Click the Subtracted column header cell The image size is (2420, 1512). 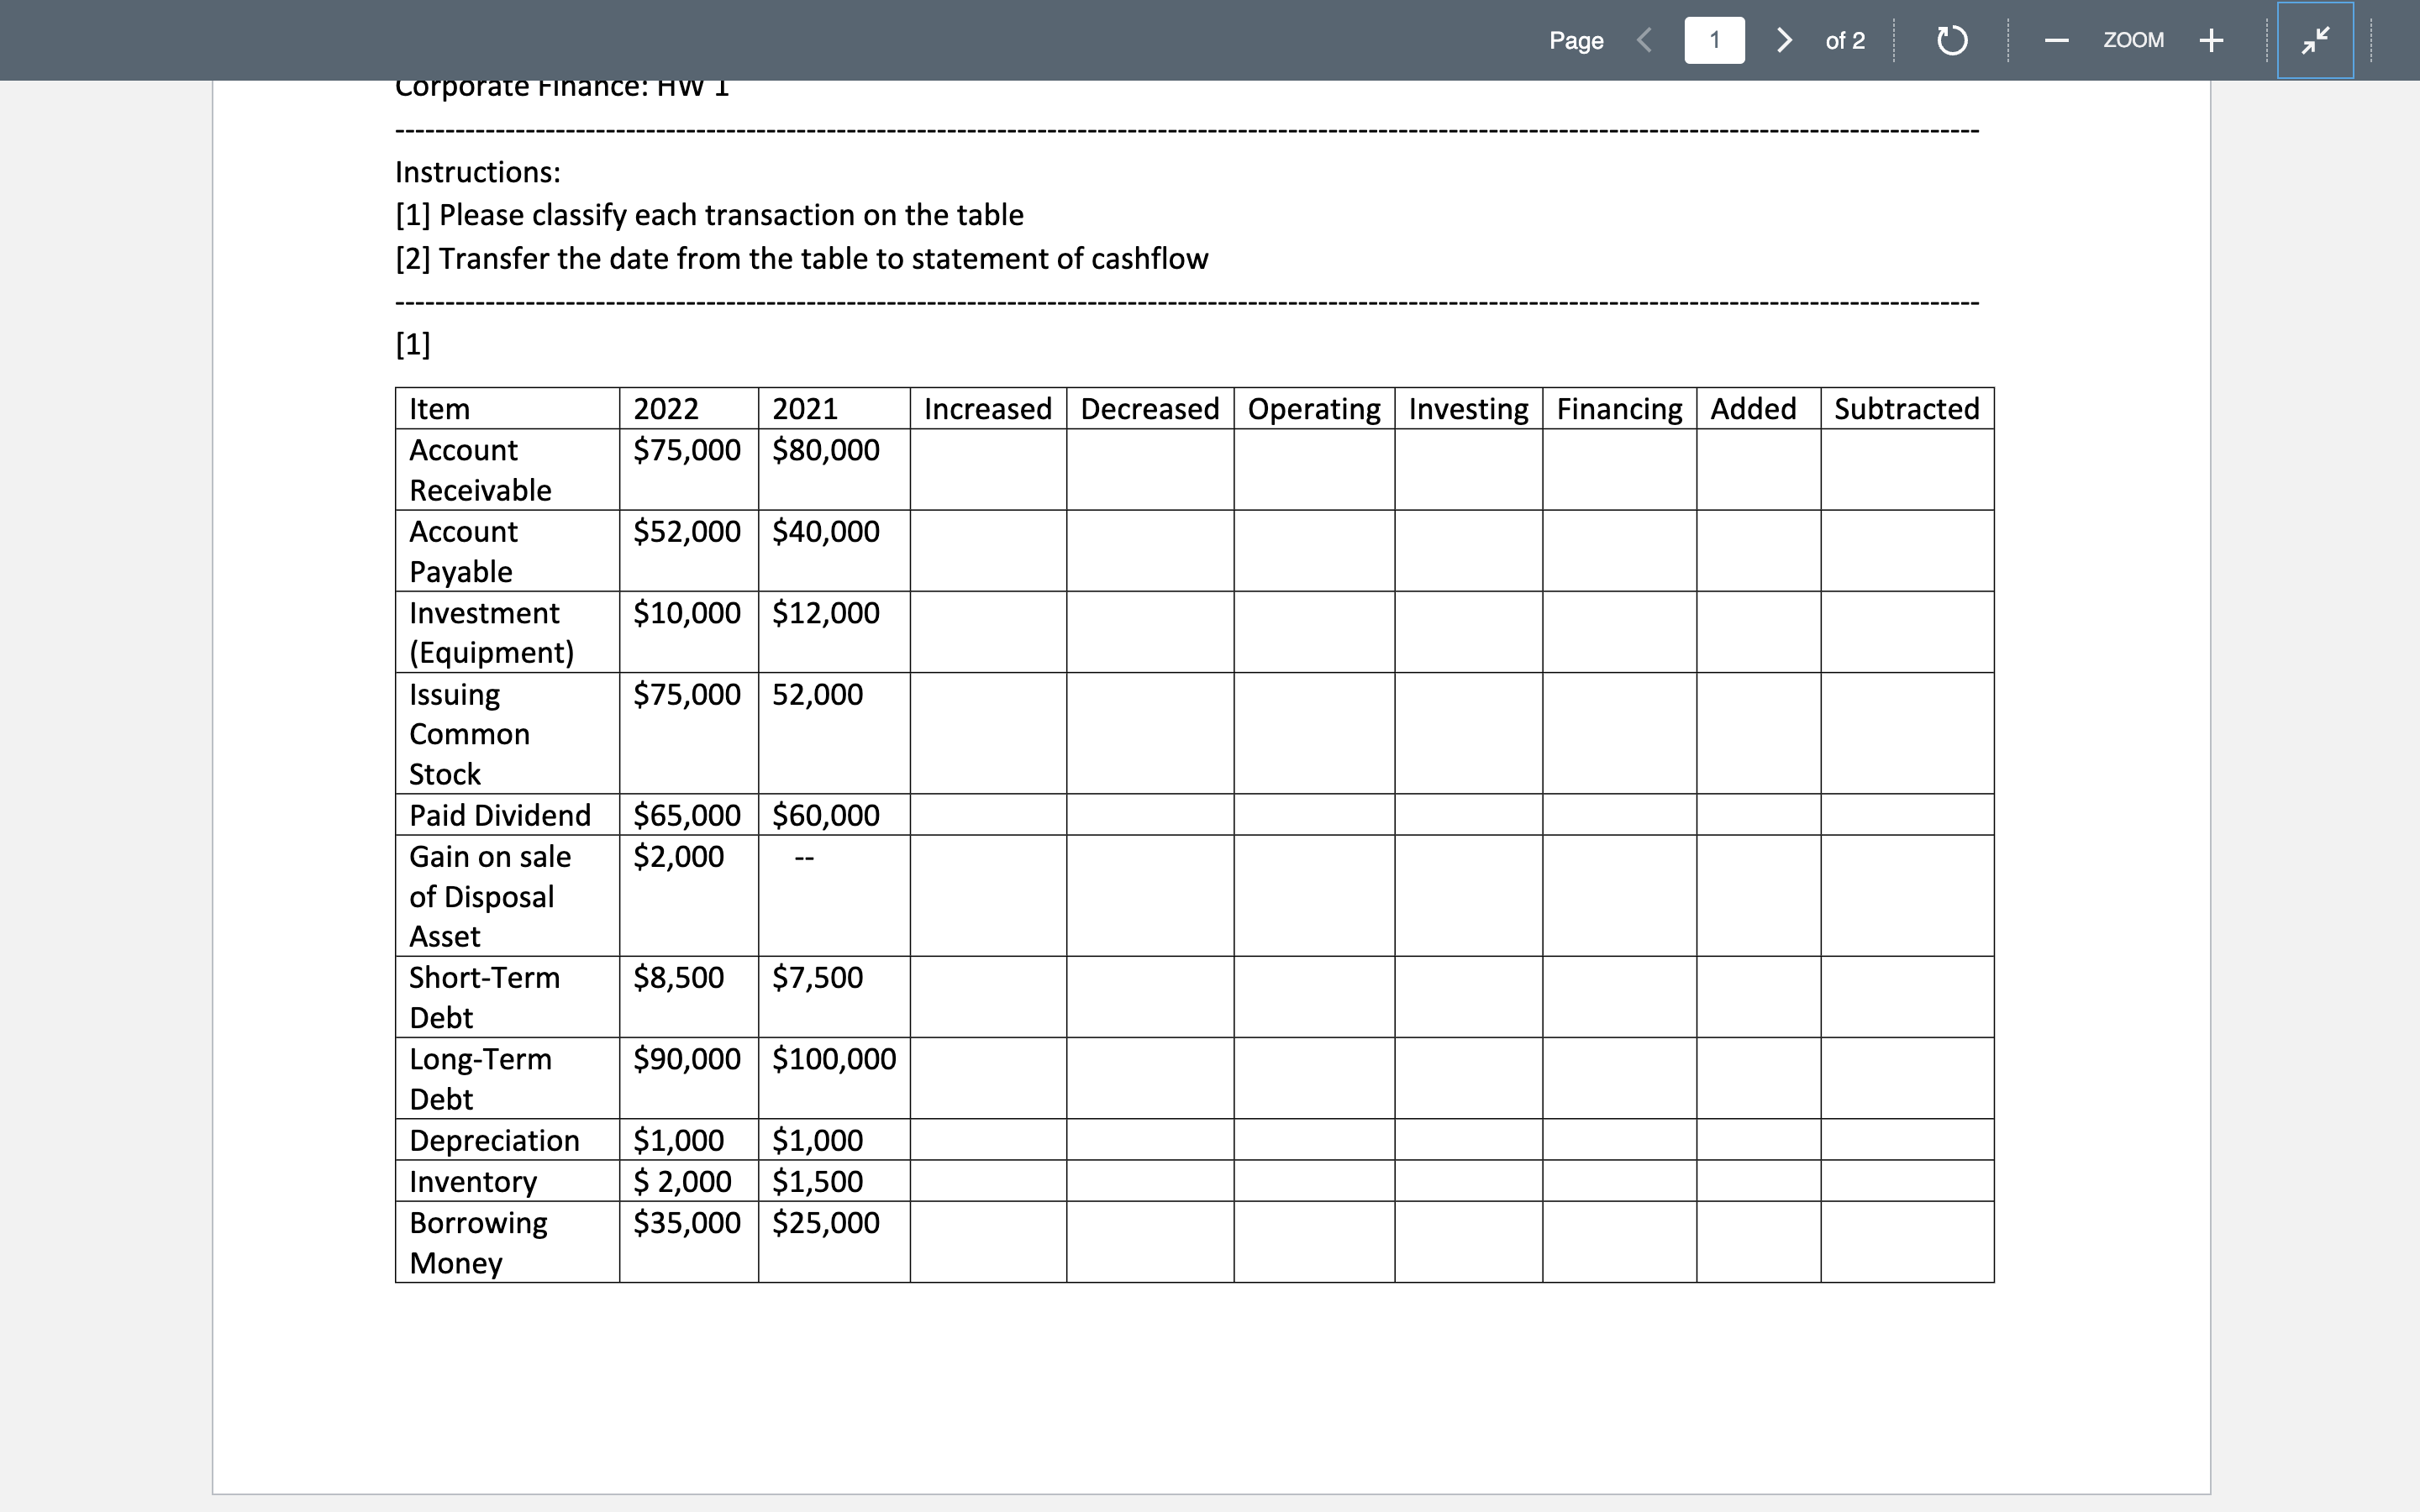[x=1906, y=409]
